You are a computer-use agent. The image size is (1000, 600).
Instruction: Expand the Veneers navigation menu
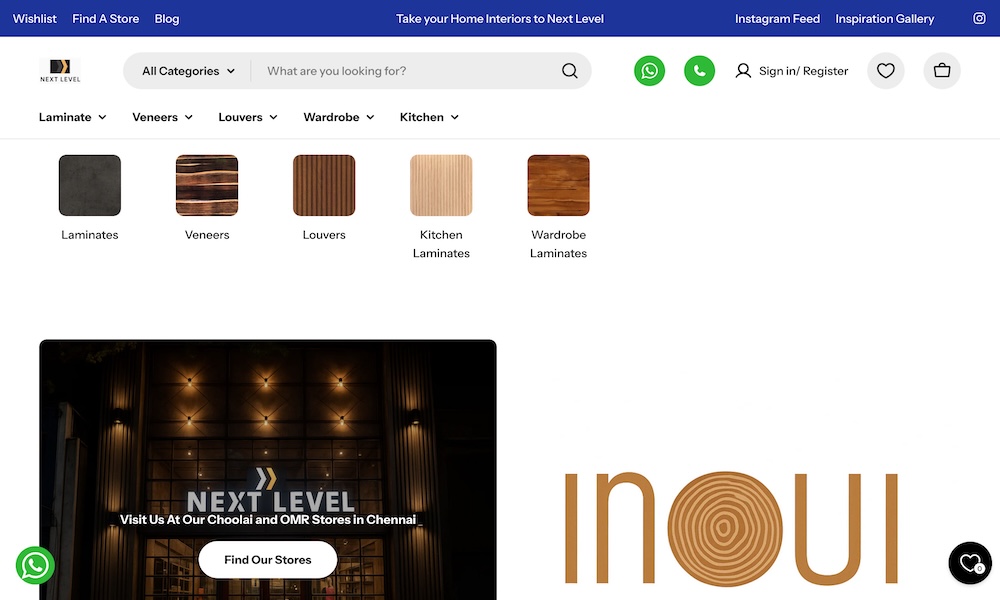click(x=162, y=117)
